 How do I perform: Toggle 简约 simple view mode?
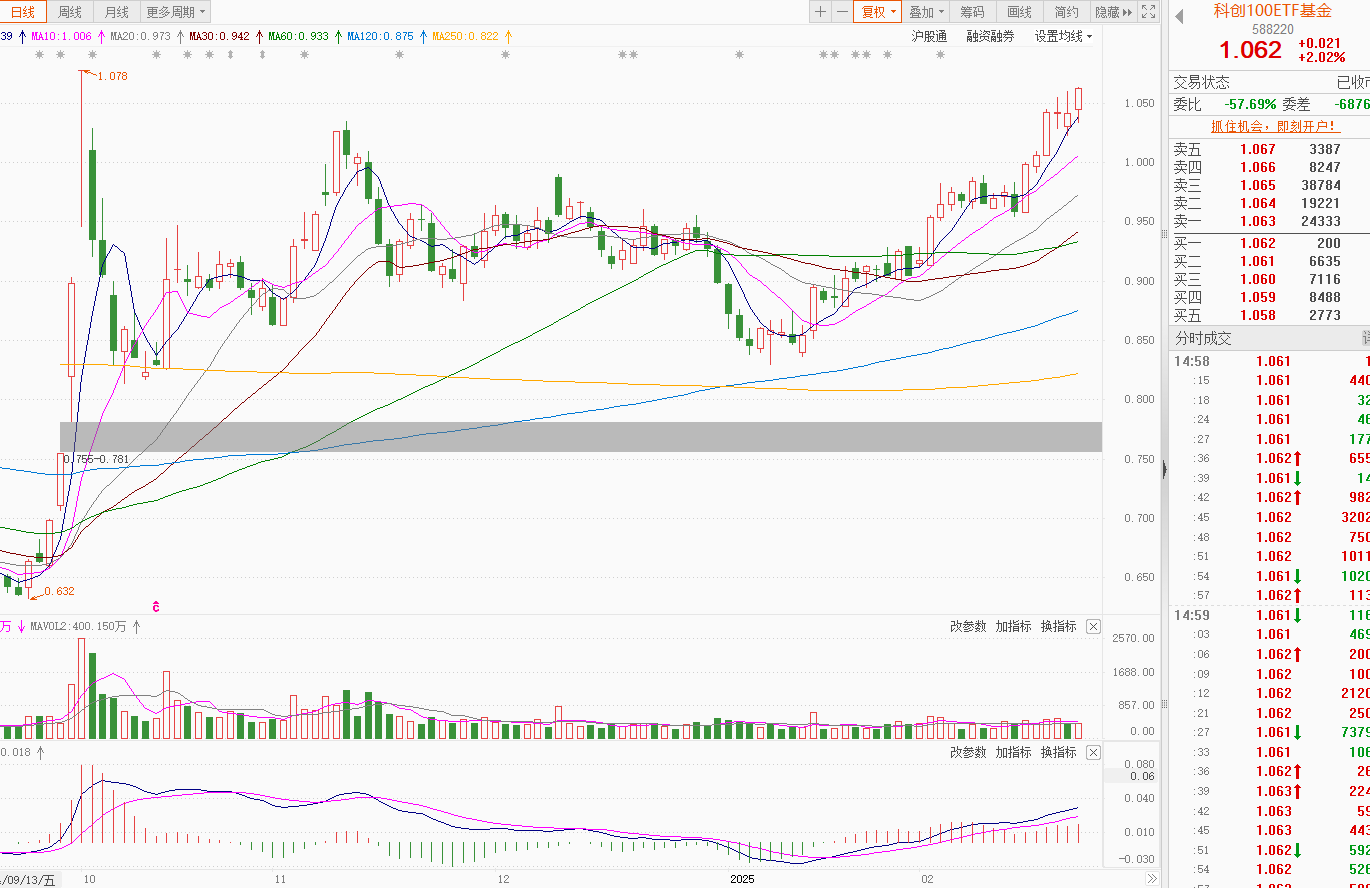pyautogui.click(x=1066, y=12)
